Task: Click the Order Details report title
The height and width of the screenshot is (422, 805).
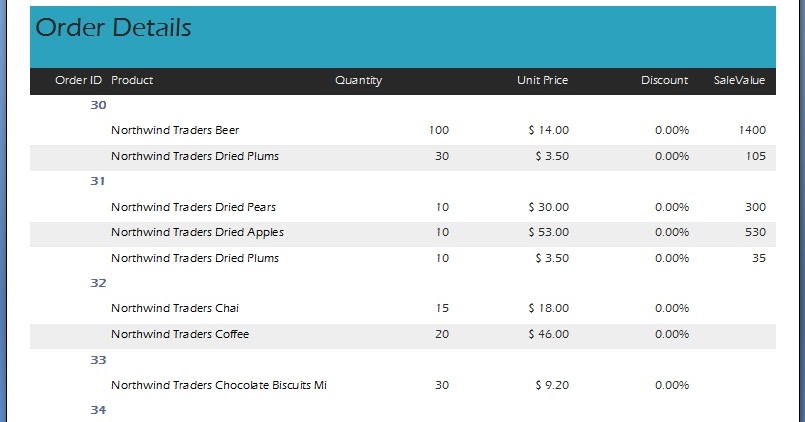Action: [113, 28]
